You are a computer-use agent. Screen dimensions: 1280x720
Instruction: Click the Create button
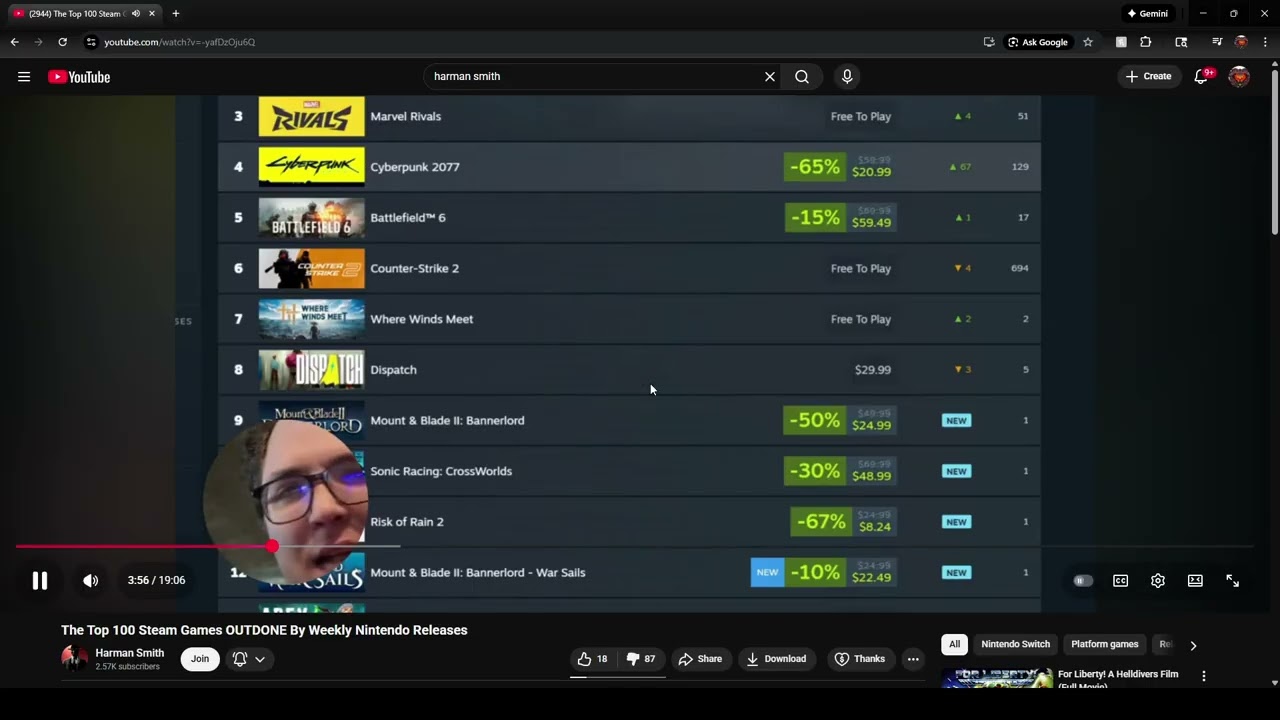pyautogui.click(x=1148, y=77)
